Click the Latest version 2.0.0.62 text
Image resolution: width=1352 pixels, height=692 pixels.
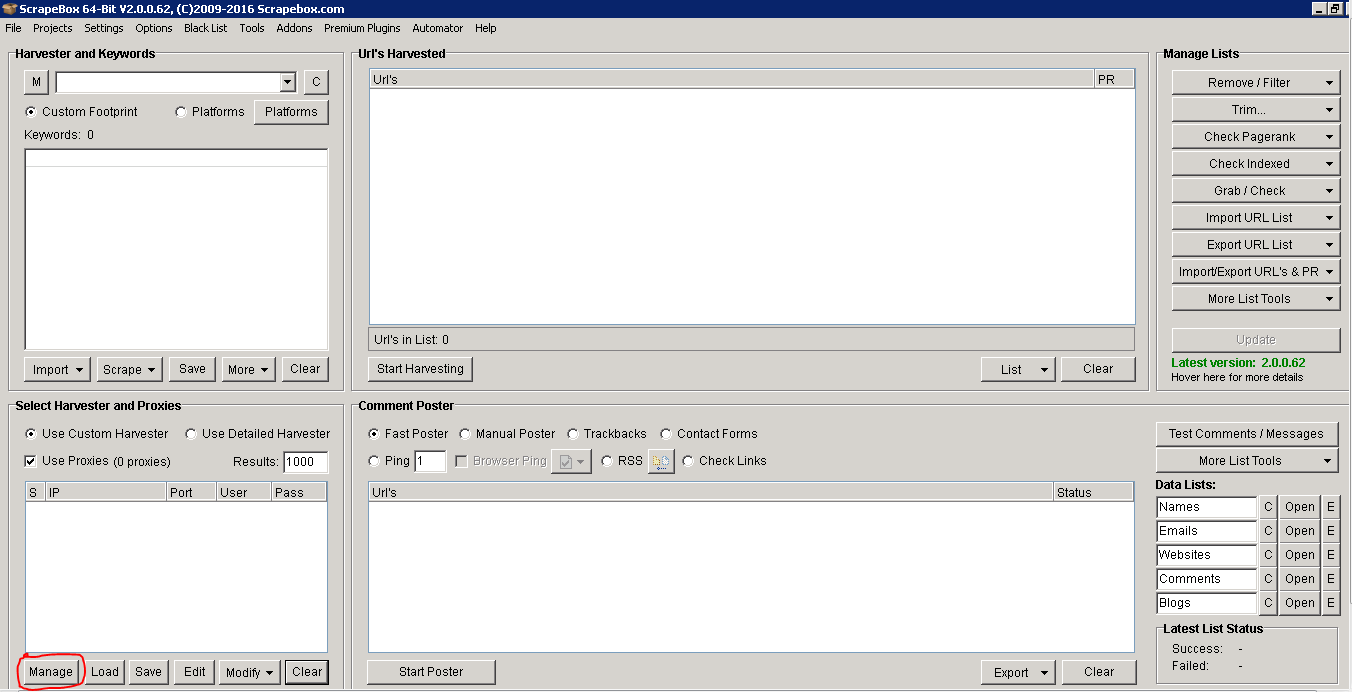1238,362
